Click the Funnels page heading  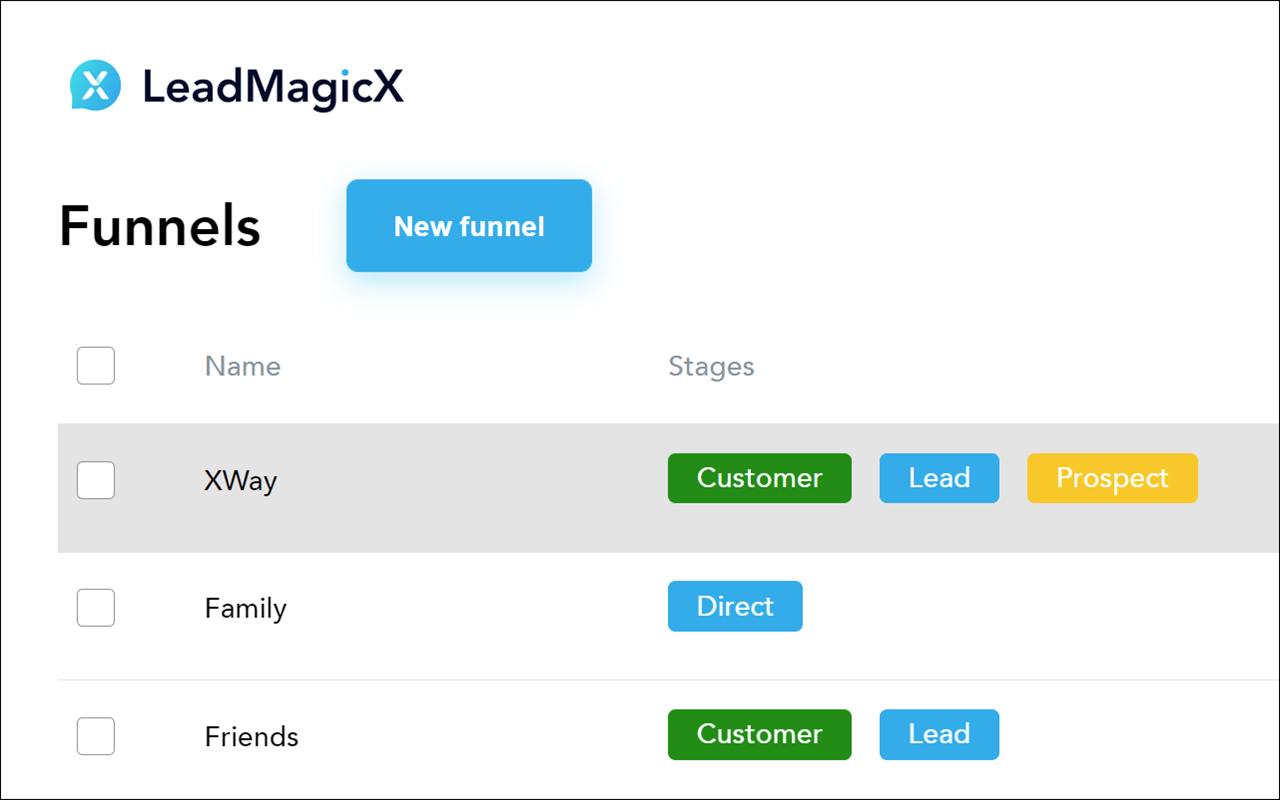(160, 226)
